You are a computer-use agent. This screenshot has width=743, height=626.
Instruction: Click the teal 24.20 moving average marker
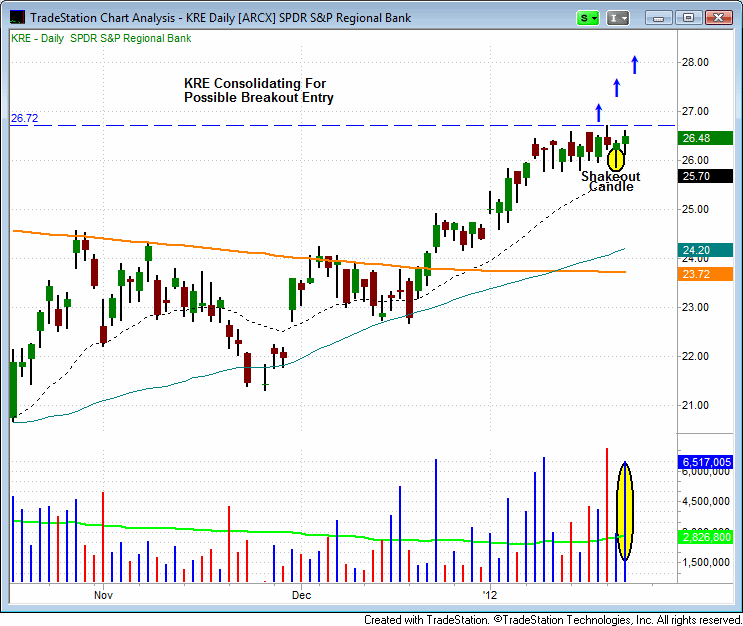(705, 250)
